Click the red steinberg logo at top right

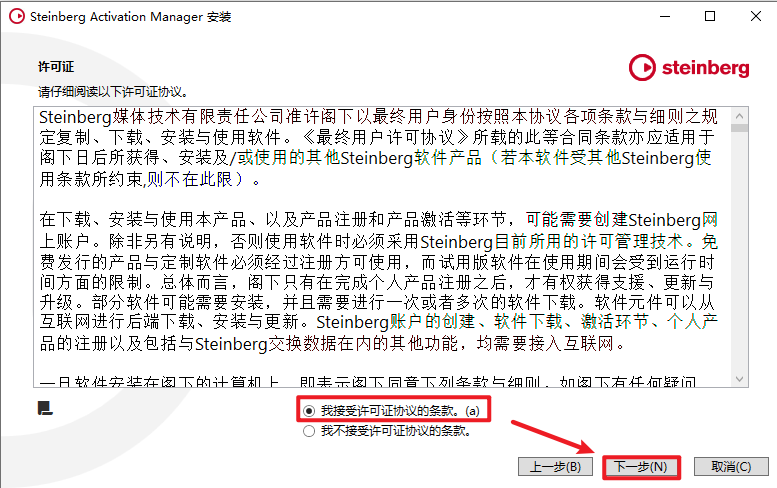tap(689, 68)
